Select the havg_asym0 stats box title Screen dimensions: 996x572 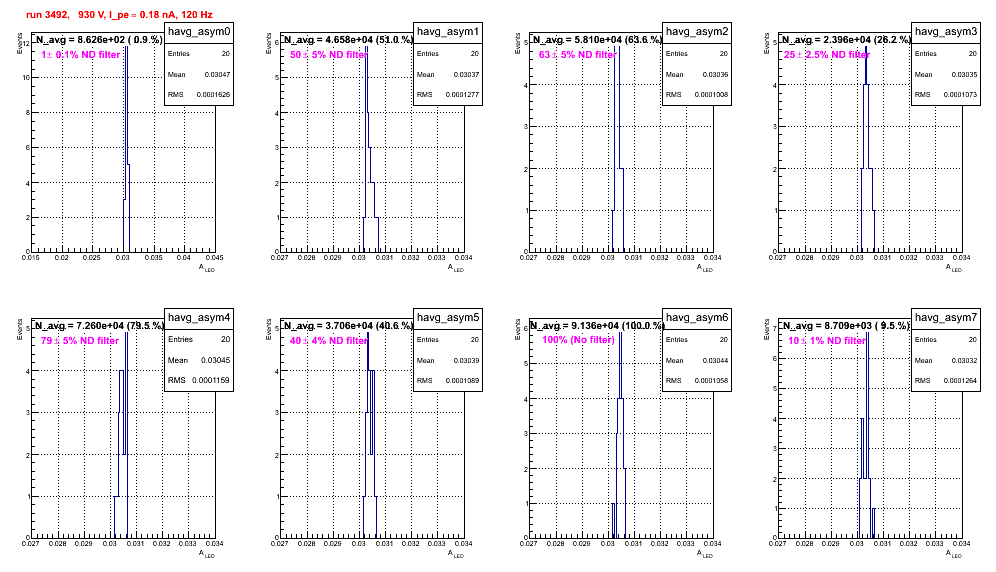coord(199,32)
